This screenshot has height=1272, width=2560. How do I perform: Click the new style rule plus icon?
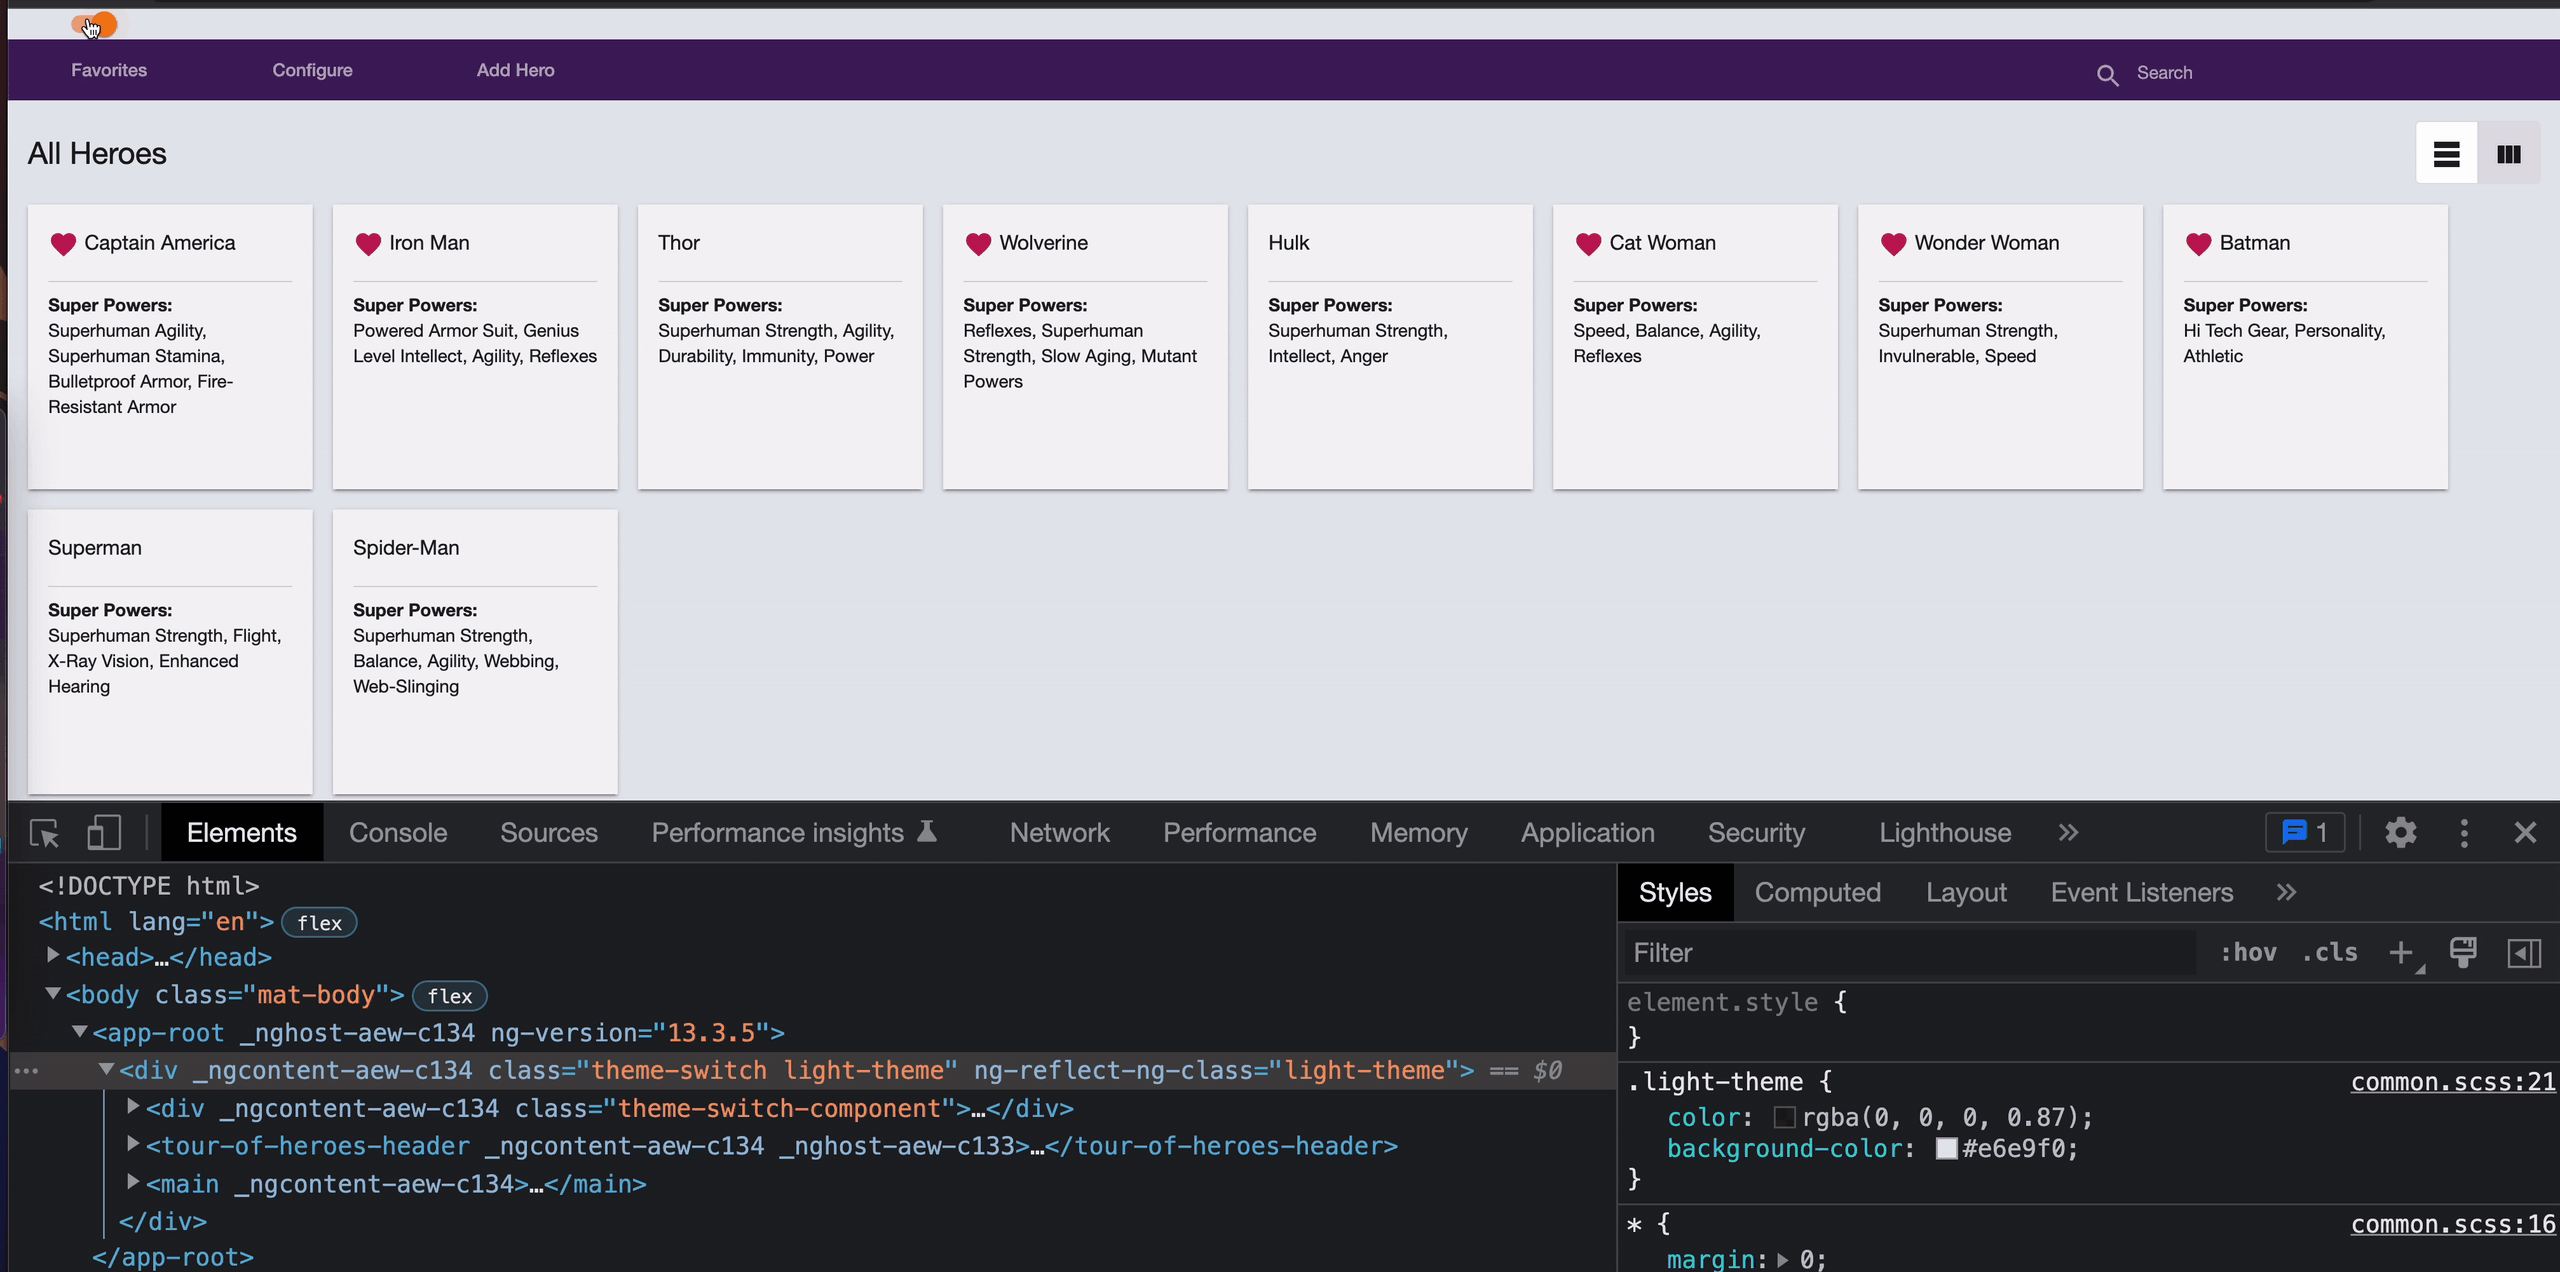2400,953
